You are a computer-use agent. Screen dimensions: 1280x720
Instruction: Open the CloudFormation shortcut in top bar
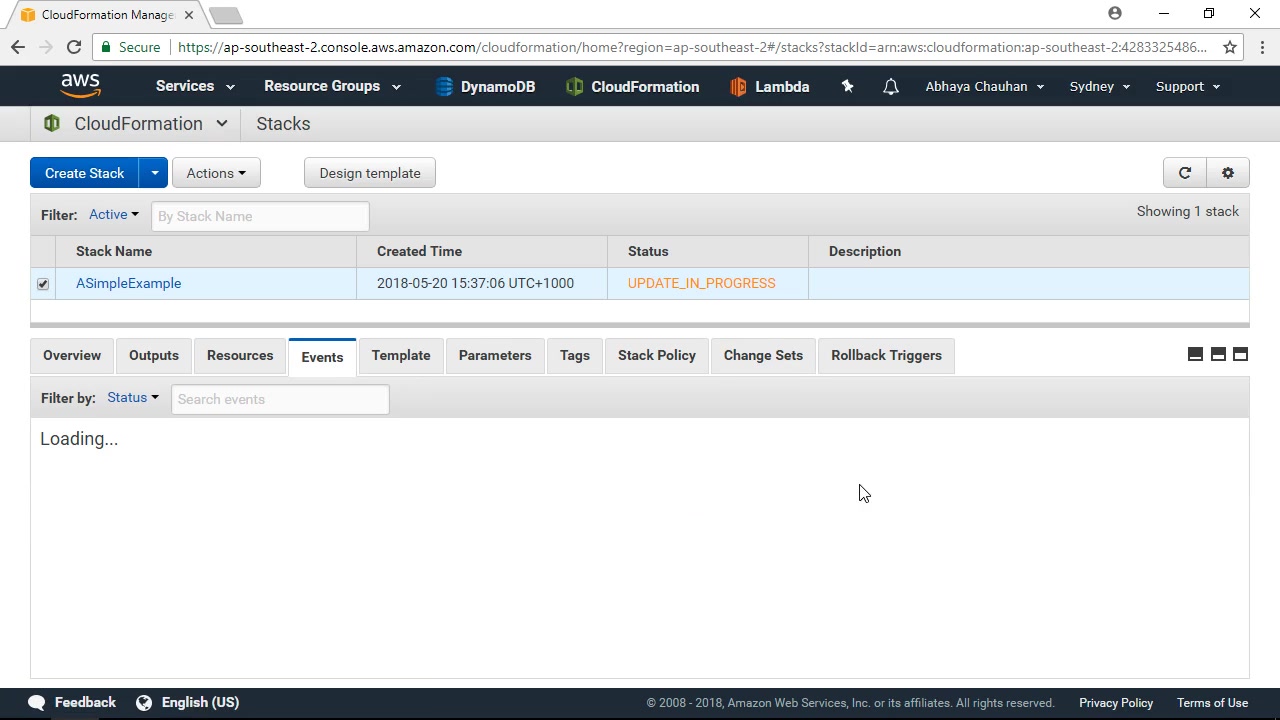pyautogui.click(x=632, y=87)
